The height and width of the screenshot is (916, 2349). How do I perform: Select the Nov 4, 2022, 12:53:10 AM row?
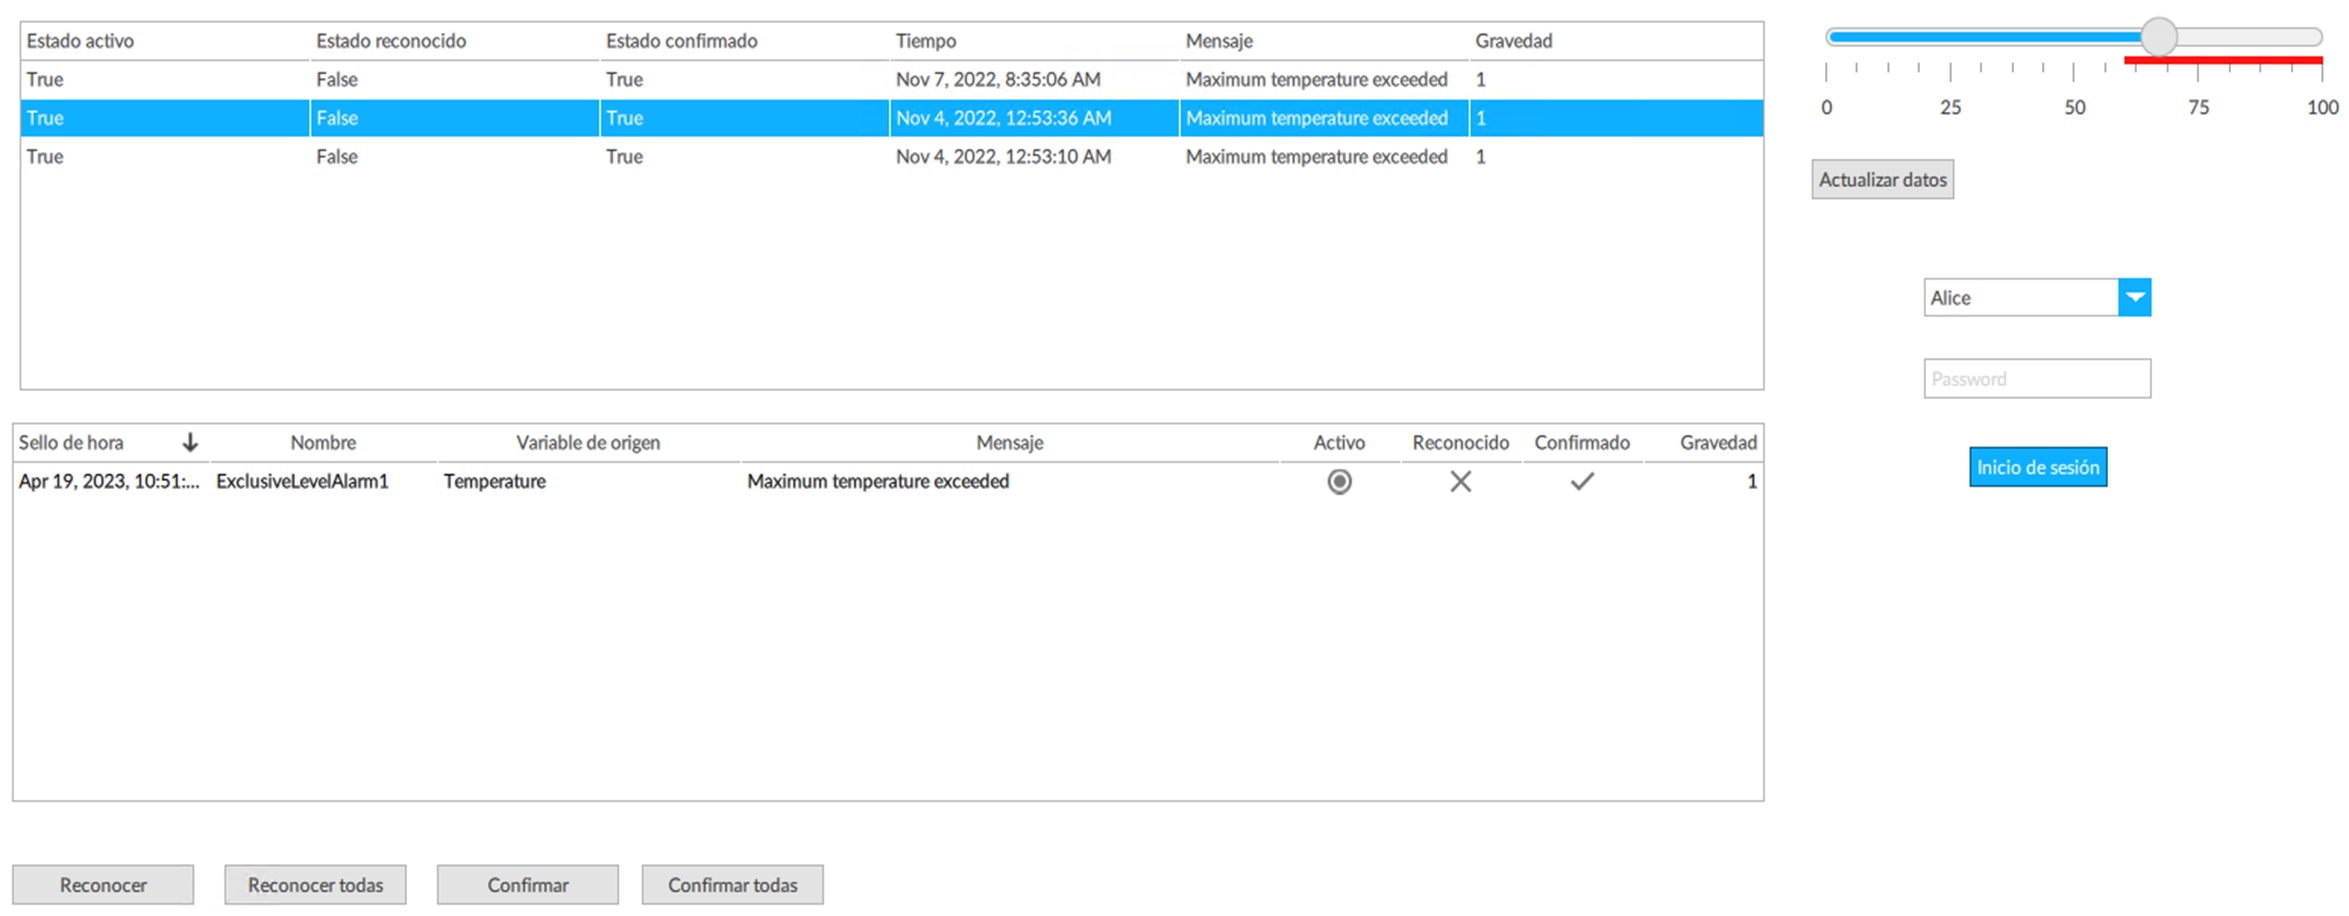(891, 156)
